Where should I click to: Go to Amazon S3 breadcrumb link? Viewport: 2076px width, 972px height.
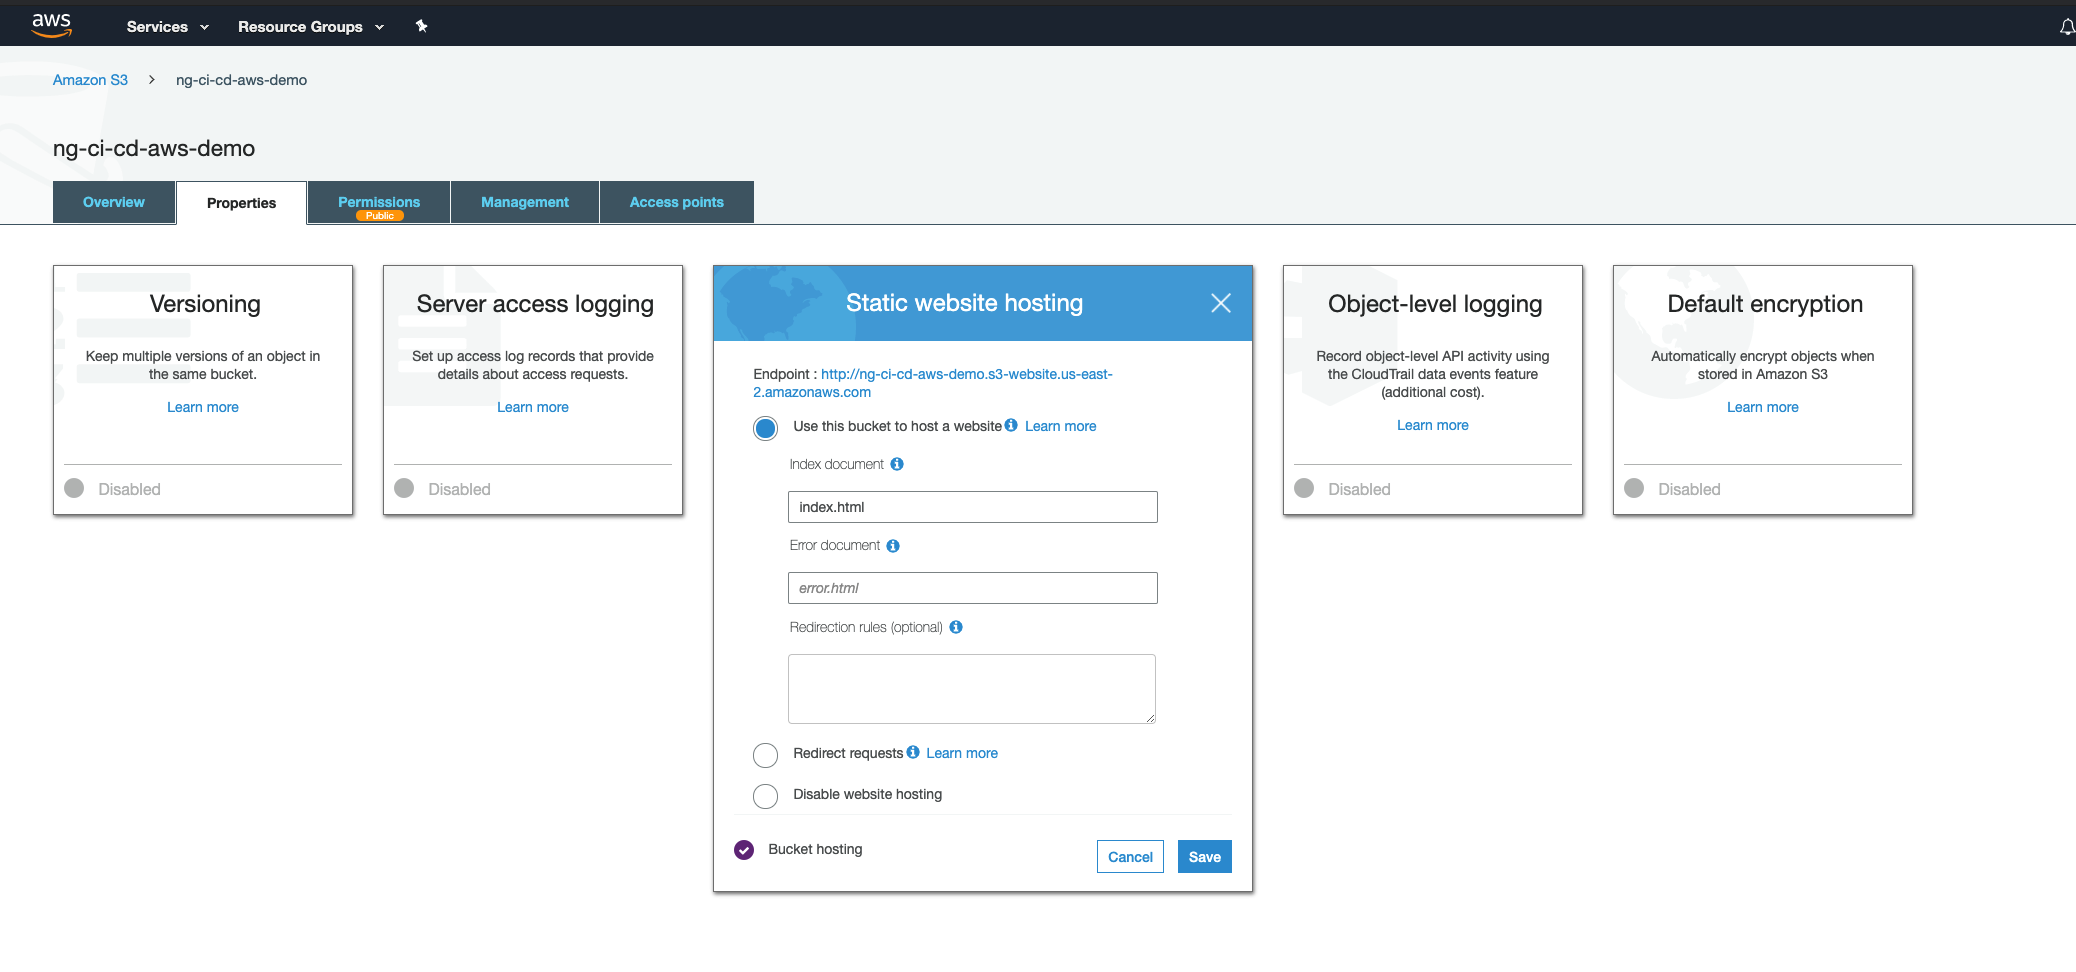pyautogui.click(x=90, y=80)
